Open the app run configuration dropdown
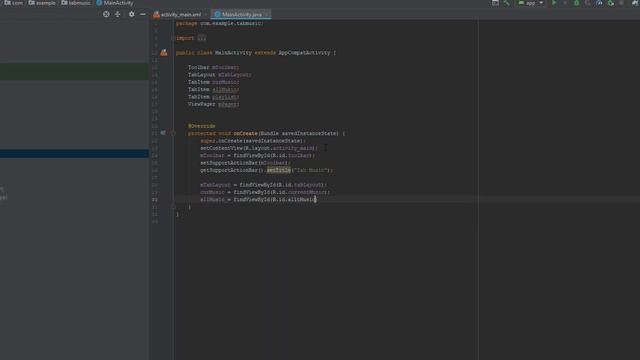This screenshot has height=360, width=640. [530, 3]
